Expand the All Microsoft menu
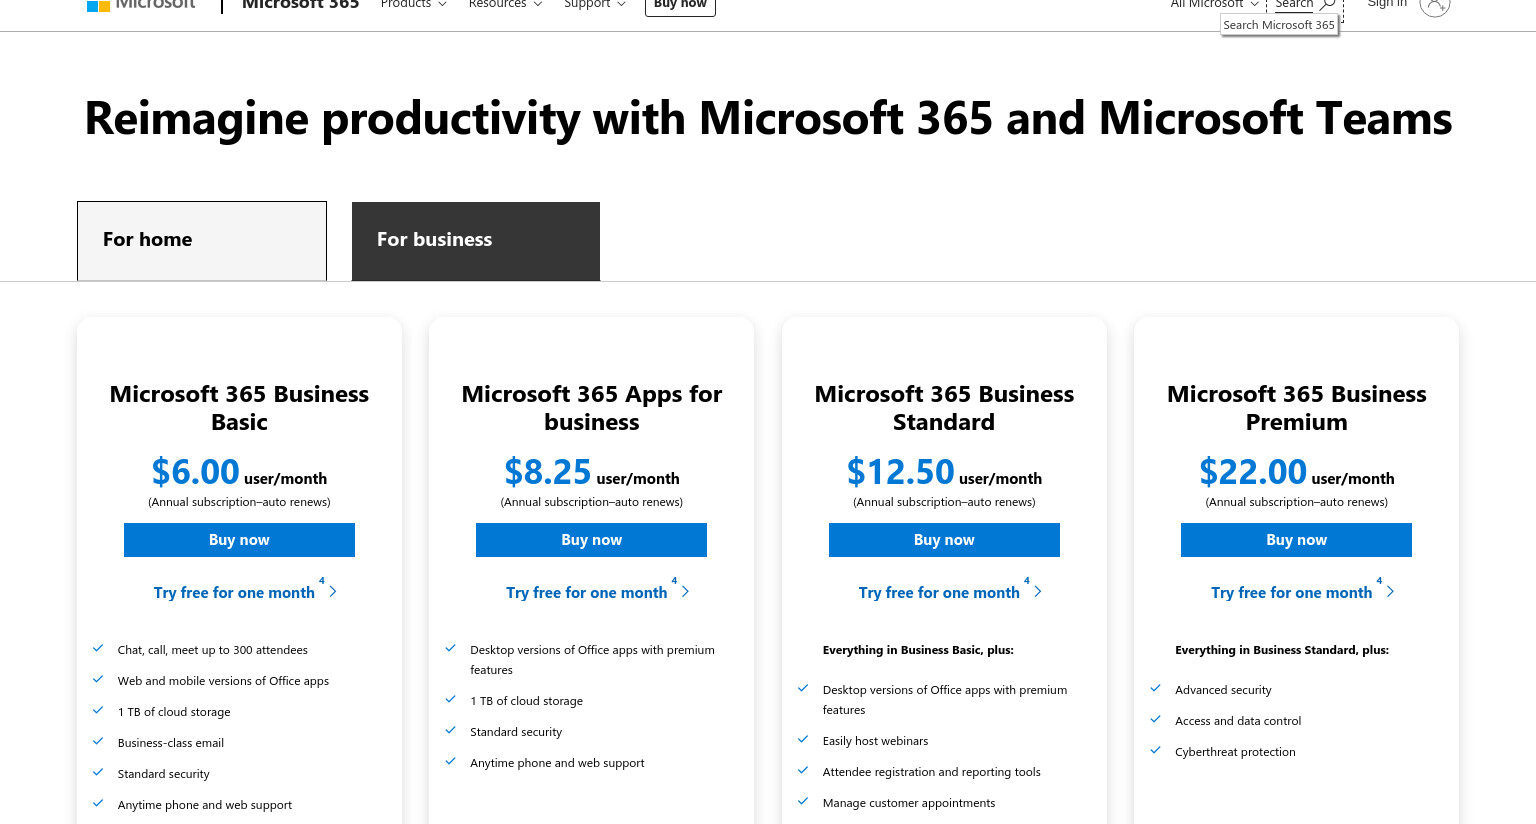This screenshot has height=824, width=1536. [x=1214, y=5]
